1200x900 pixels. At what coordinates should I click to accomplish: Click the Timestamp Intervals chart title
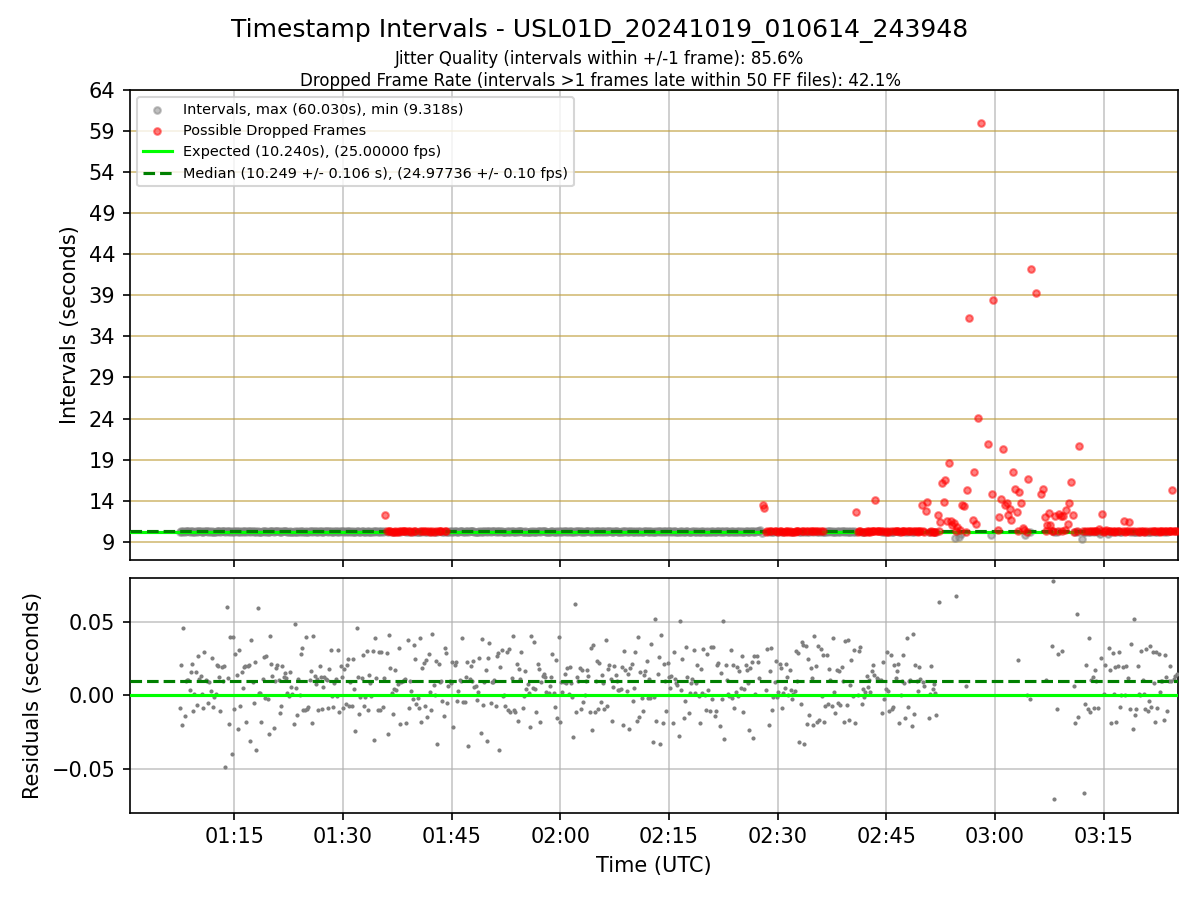pyautogui.click(x=599, y=29)
